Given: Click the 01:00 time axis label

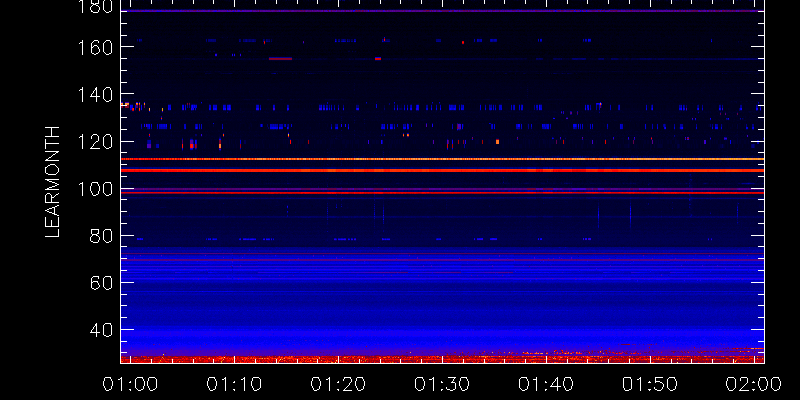Looking at the screenshot, I should tap(130, 384).
